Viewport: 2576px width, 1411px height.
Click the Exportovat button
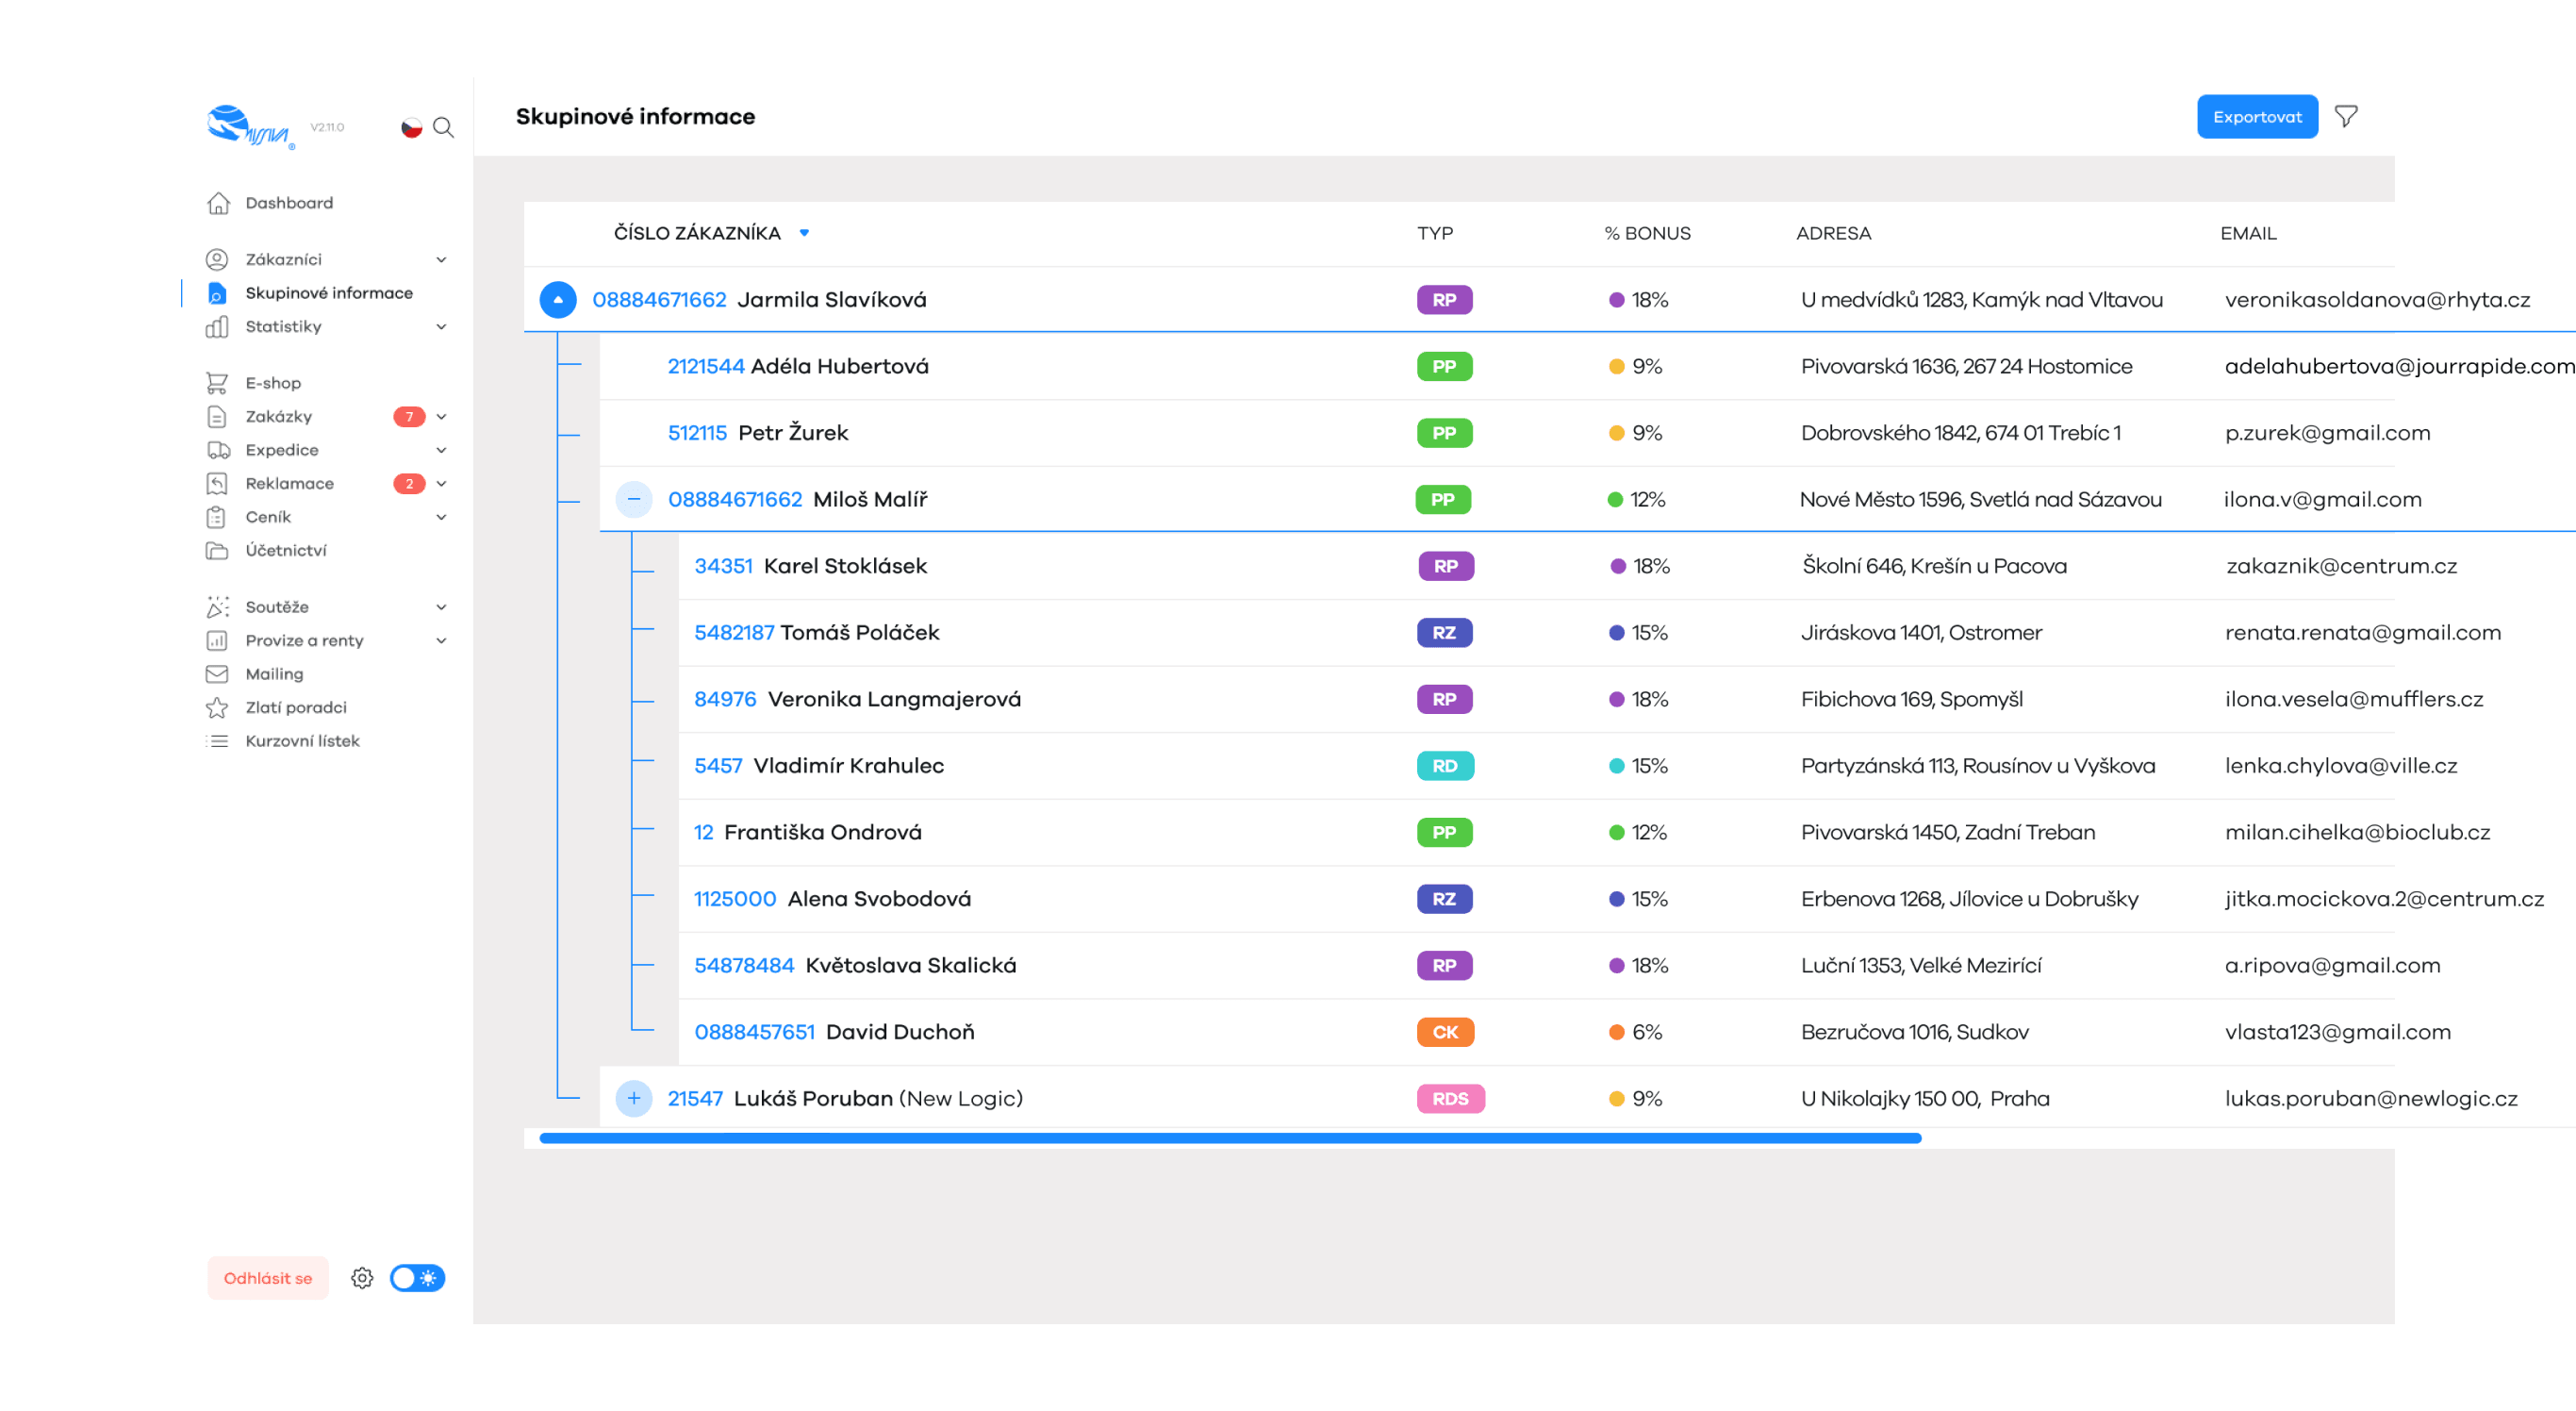coord(2257,117)
